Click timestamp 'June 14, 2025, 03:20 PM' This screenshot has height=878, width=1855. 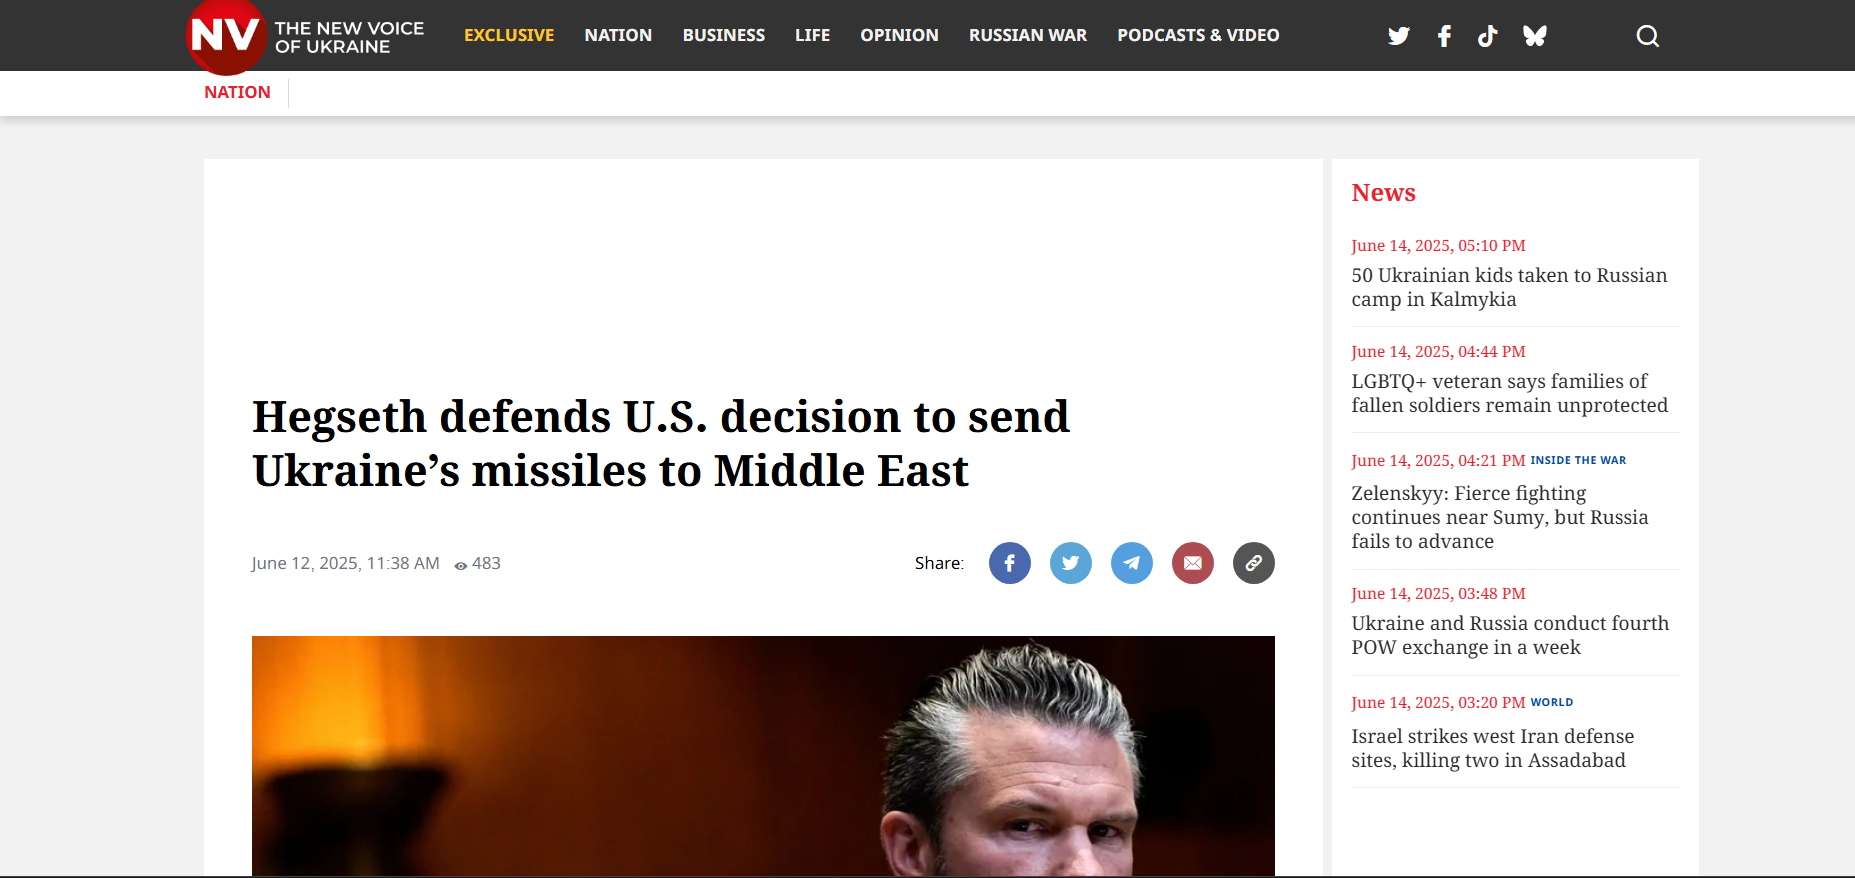(x=1438, y=703)
